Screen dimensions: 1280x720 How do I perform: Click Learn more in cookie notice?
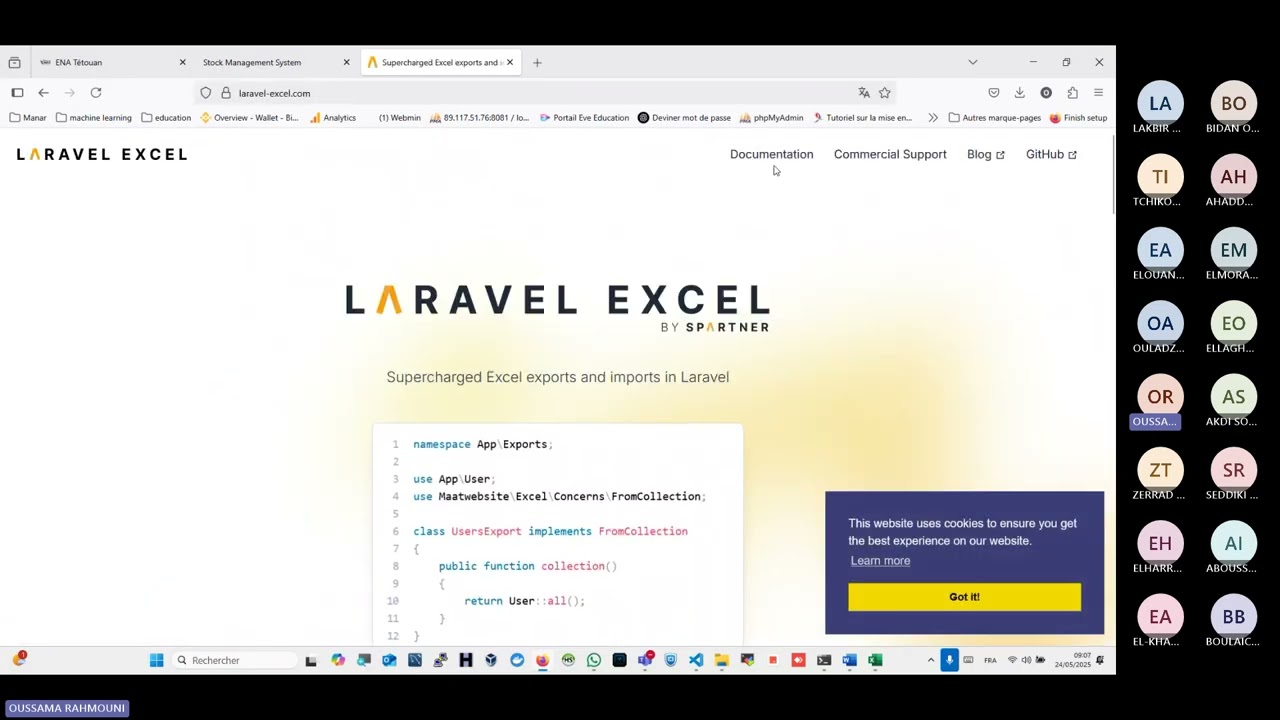880,560
